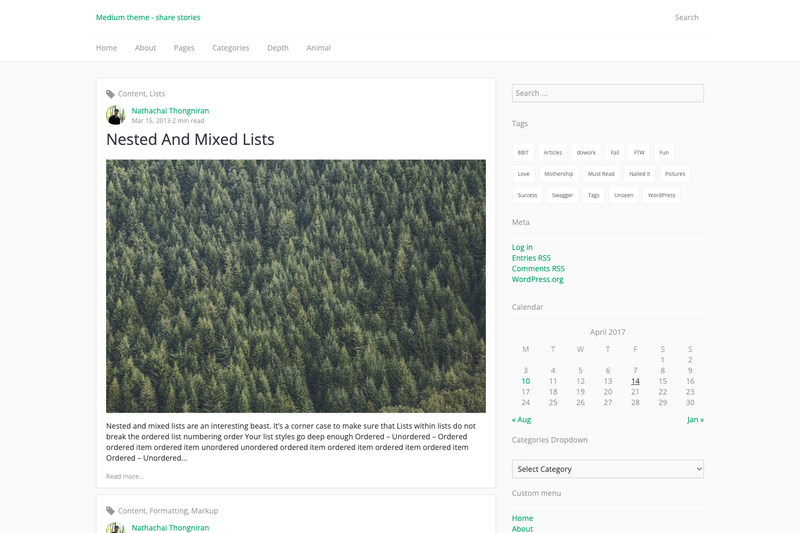Open Home in the Custom menu
Viewport: 800px width, 533px height.
click(522, 518)
